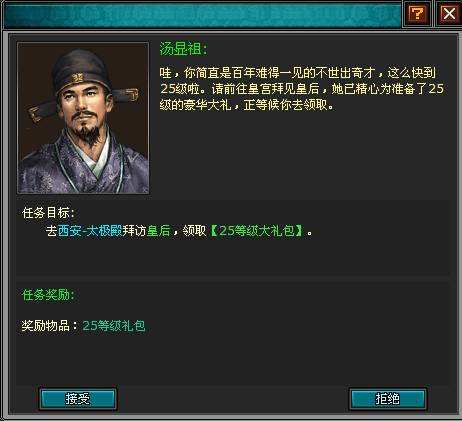Screen dimensions: 462x421
Task: Close the quest dialog with the X icon
Action: [449, 14]
